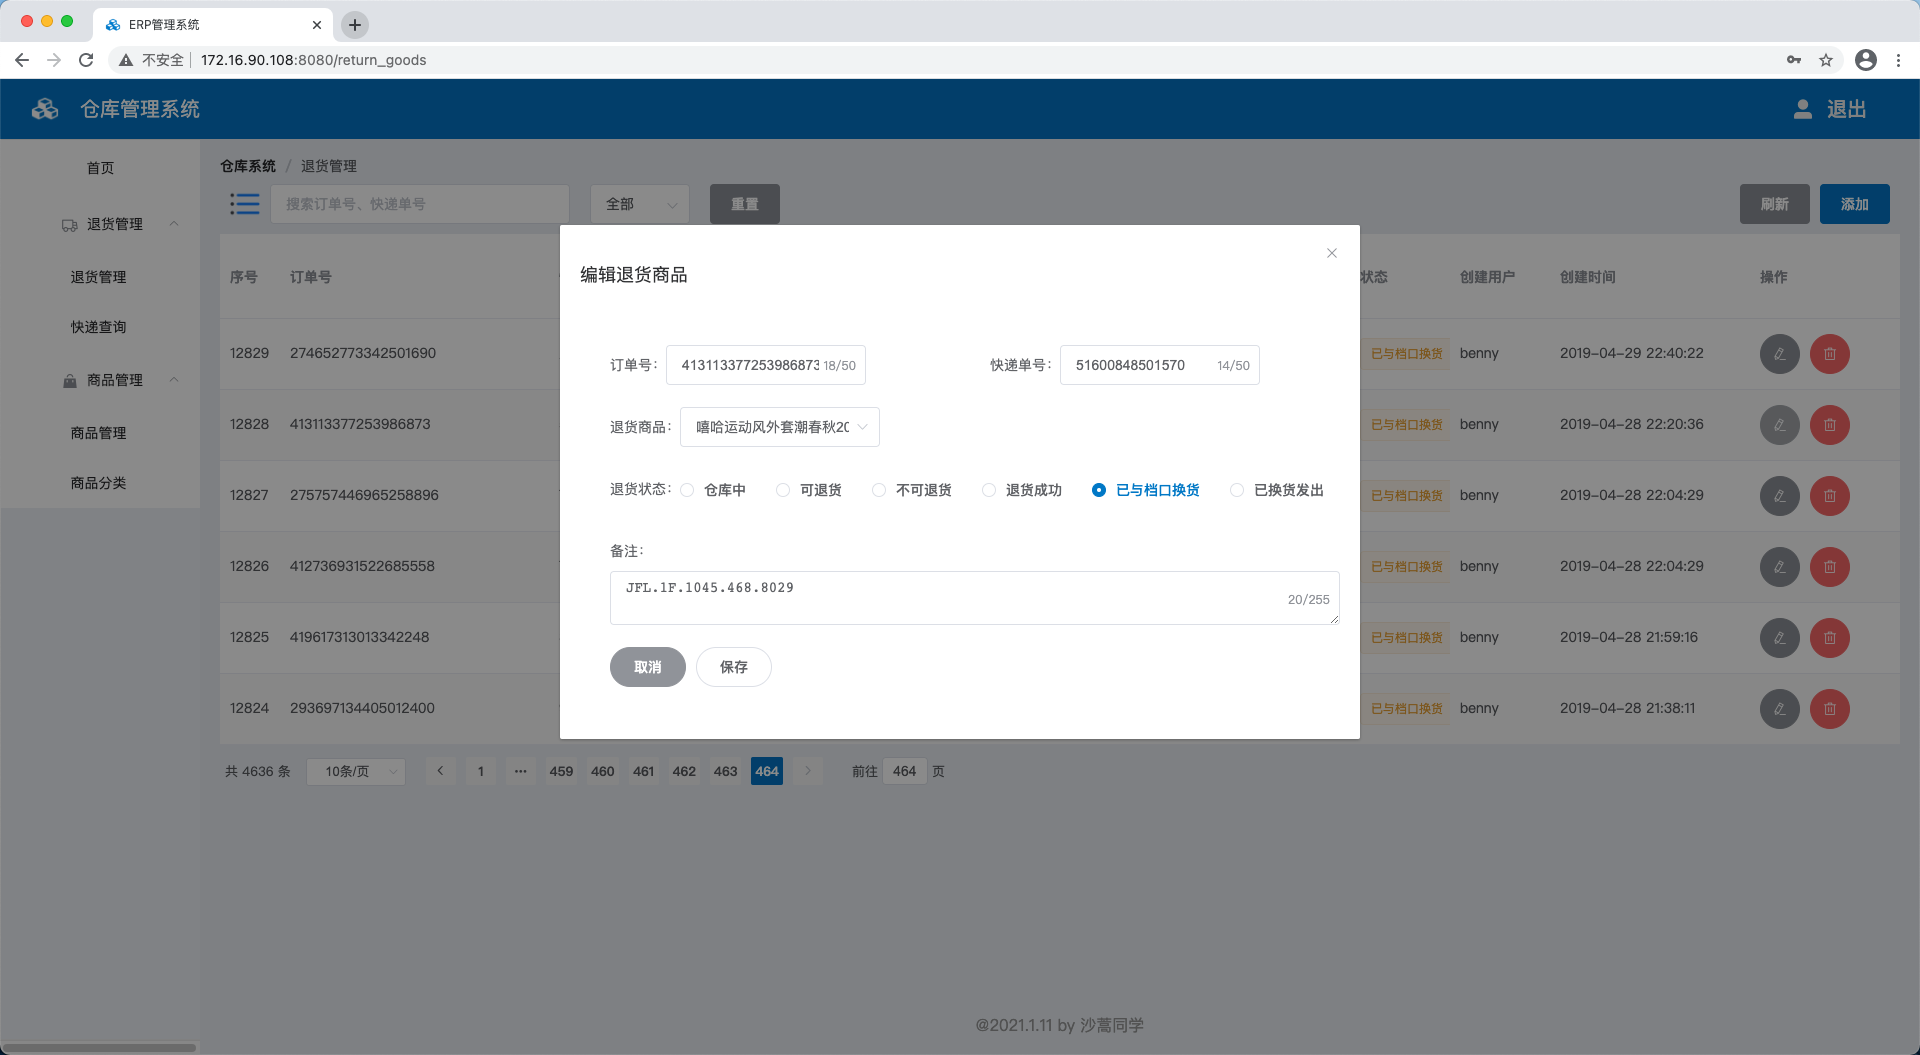Screen dimensions: 1920x1055
Task: Log out via the 退出 link
Action: point(1847,109)
